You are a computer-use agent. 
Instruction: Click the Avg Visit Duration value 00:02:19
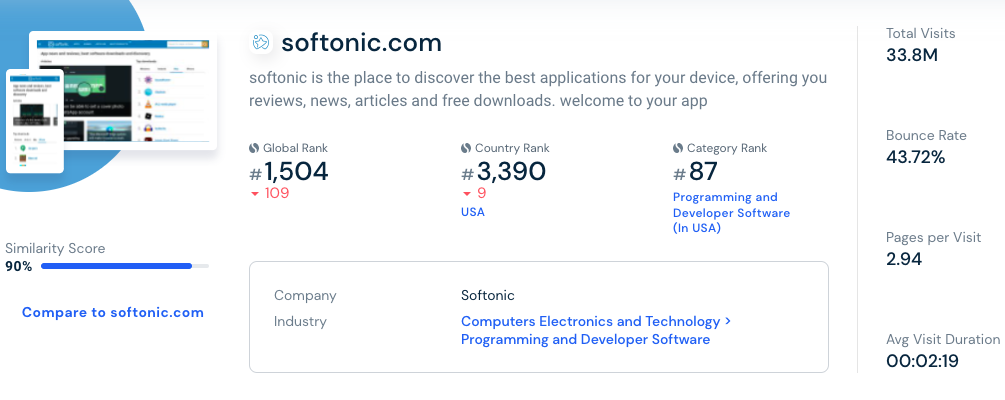click(x=922, y=361)
